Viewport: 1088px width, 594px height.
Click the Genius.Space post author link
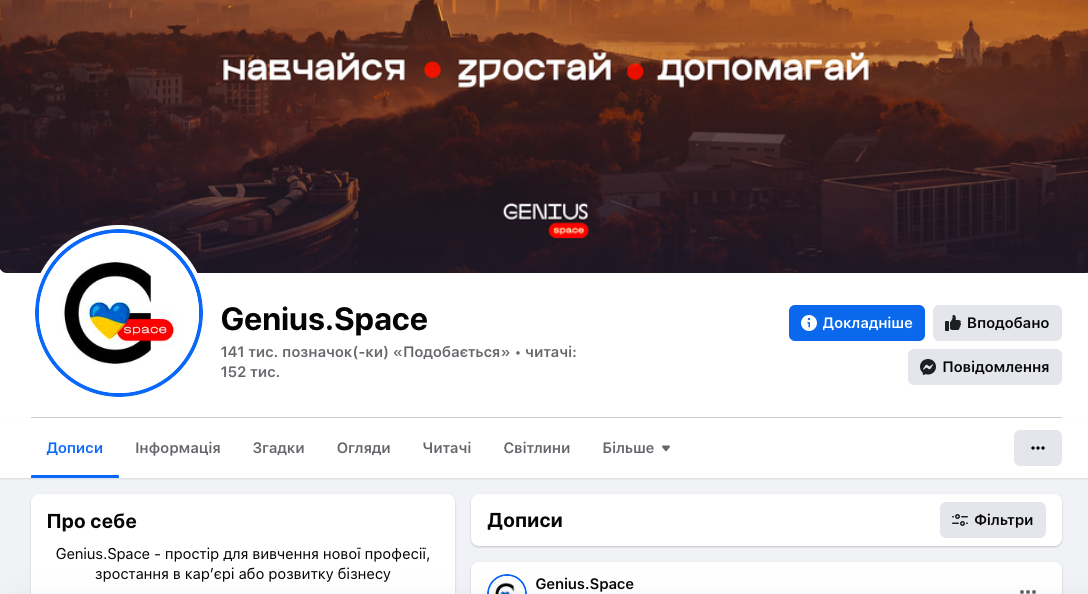click(x=584, y=584)
